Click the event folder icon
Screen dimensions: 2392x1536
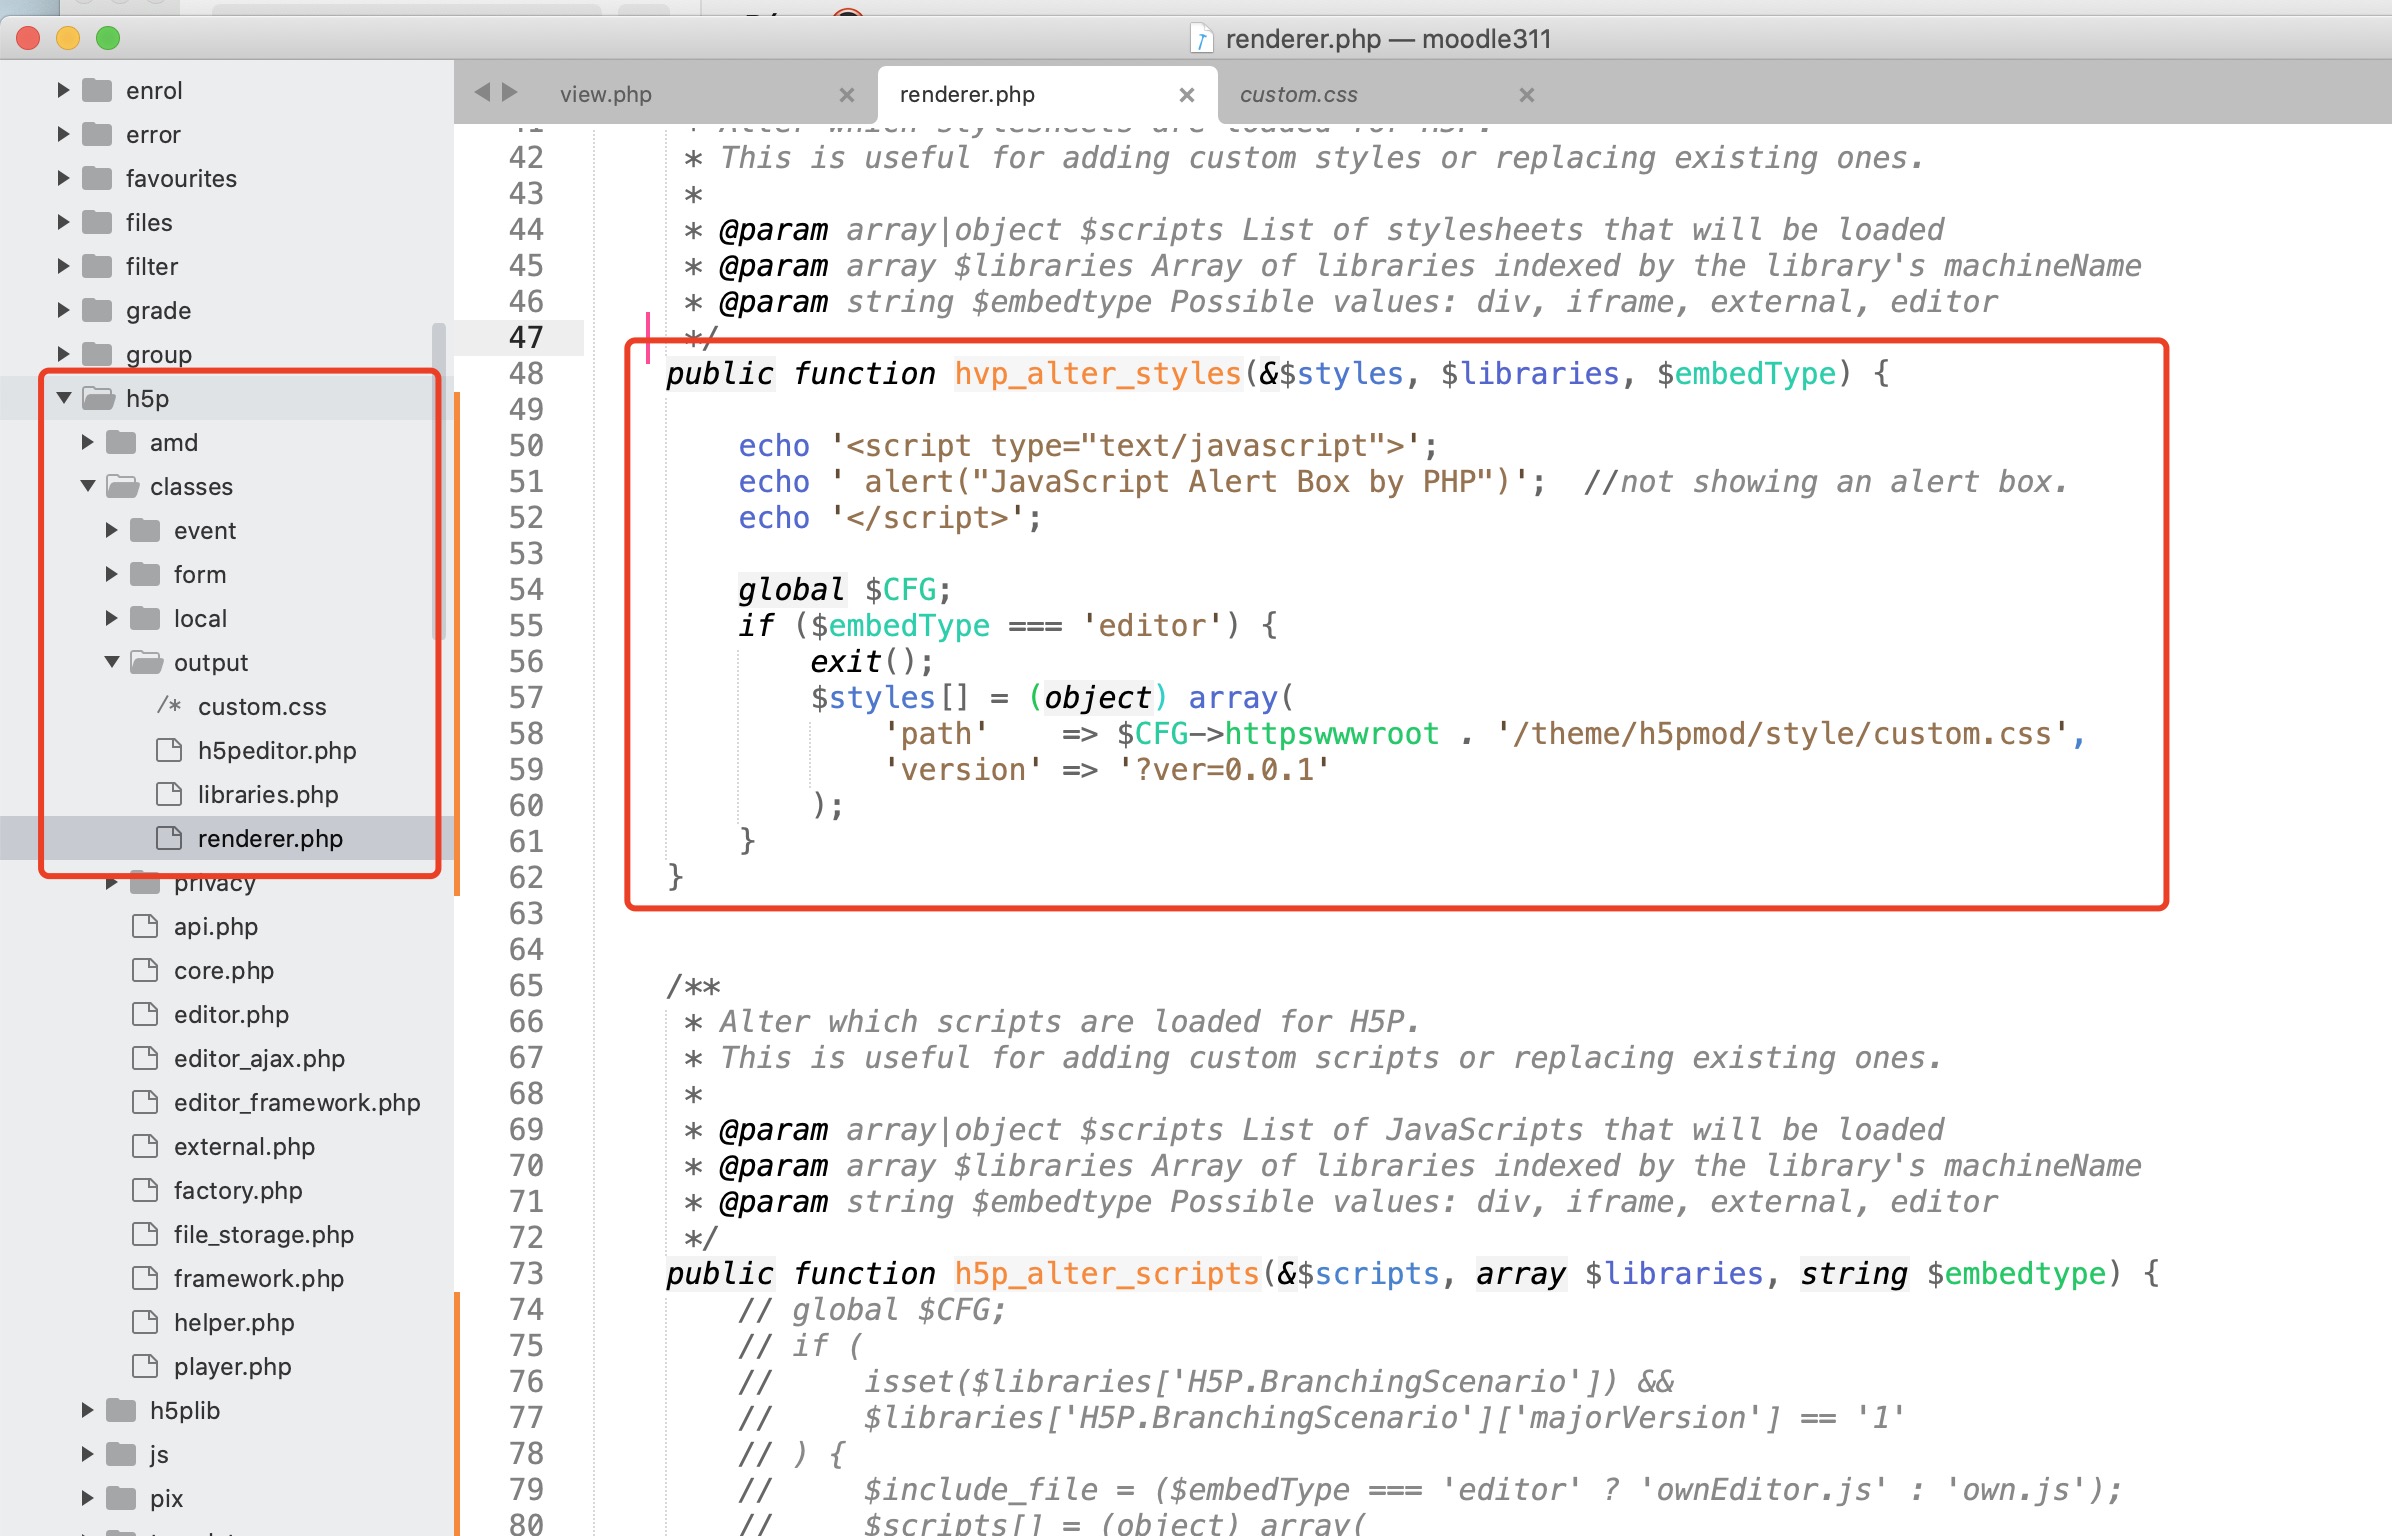click(x=145, y=531)
